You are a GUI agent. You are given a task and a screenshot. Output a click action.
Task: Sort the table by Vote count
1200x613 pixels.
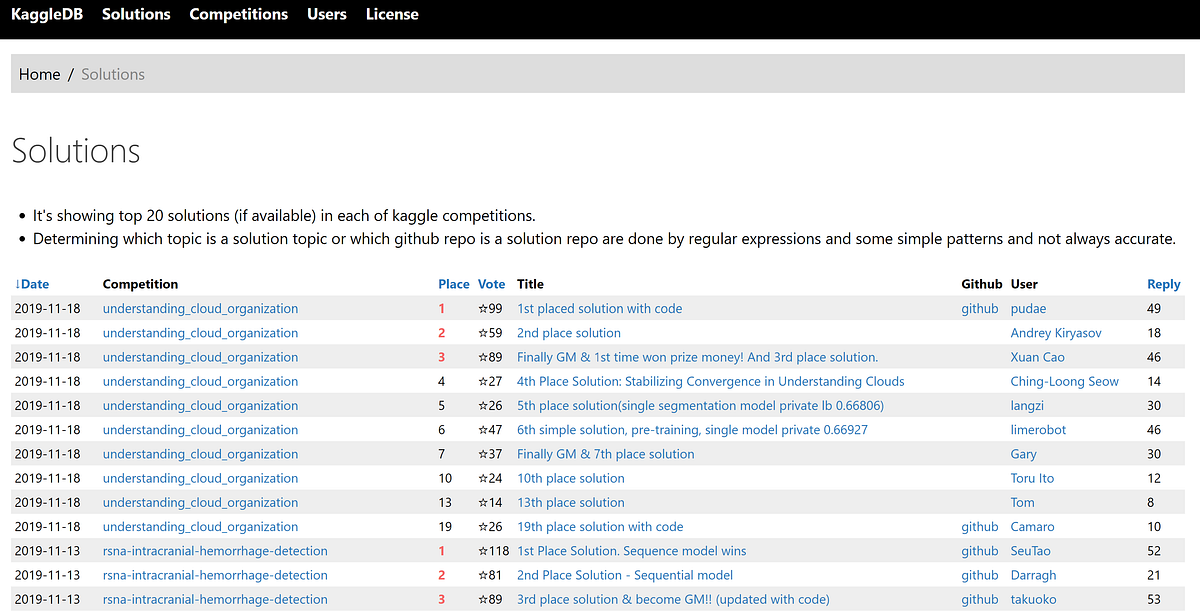tap(491, 283)
